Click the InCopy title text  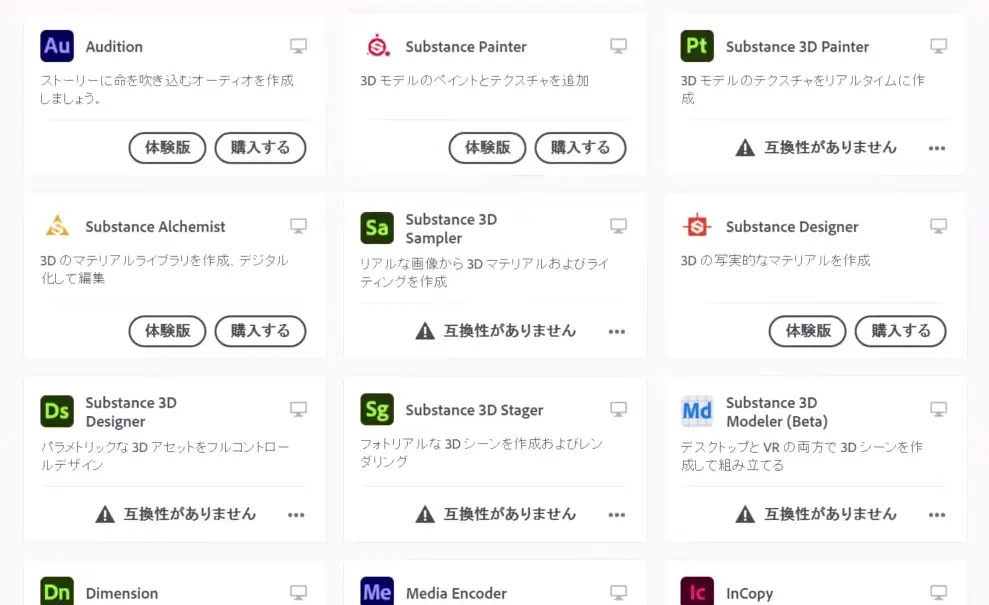pos(749,594)
